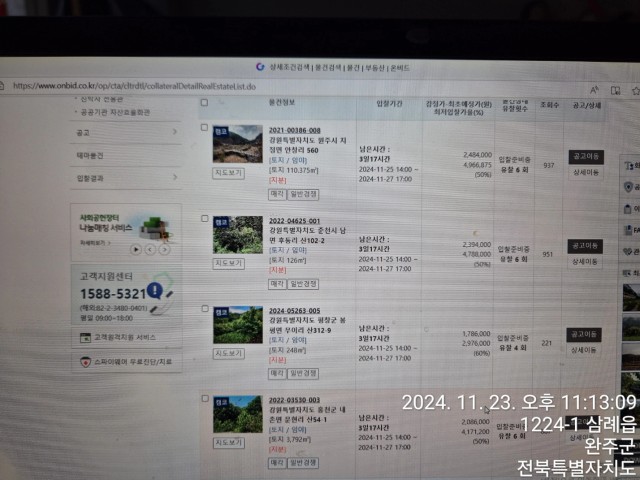Select checkbox for listing 2021-00386-008

[x=204, y=127]
